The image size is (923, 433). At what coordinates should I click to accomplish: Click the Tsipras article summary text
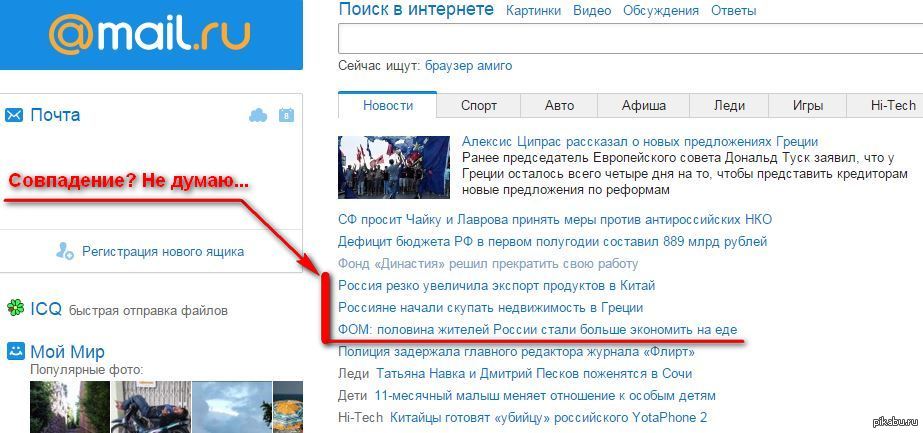(685, 174)
